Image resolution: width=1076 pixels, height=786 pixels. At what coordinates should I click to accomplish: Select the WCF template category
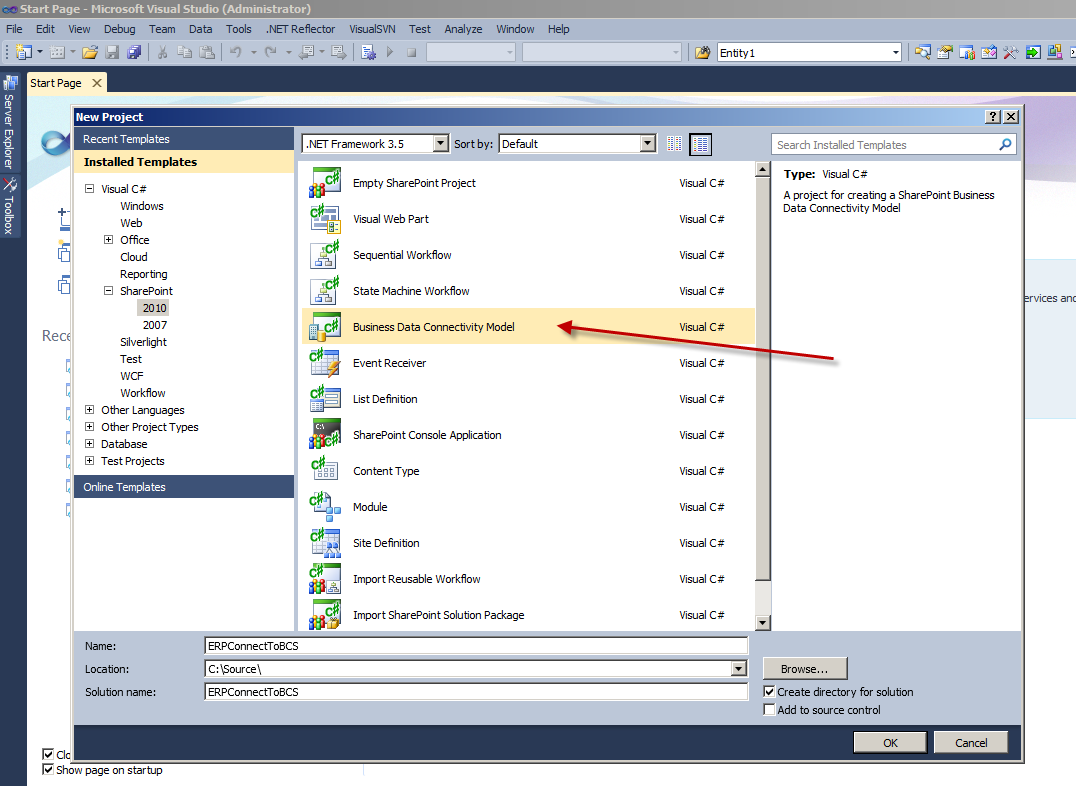132,376
